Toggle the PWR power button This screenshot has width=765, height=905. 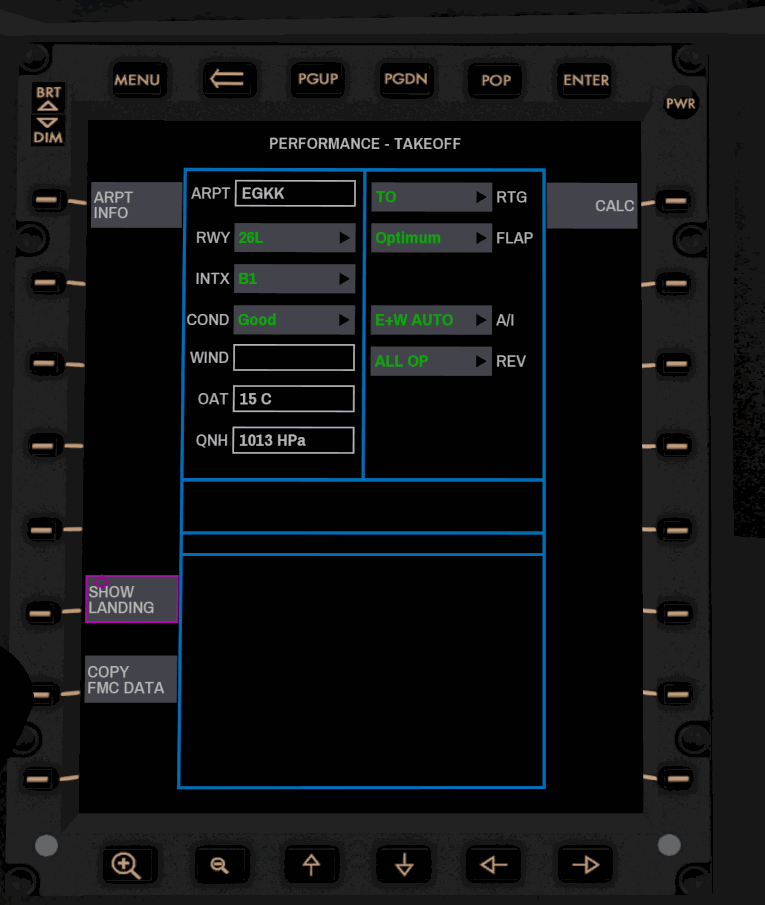coord(681,104)
